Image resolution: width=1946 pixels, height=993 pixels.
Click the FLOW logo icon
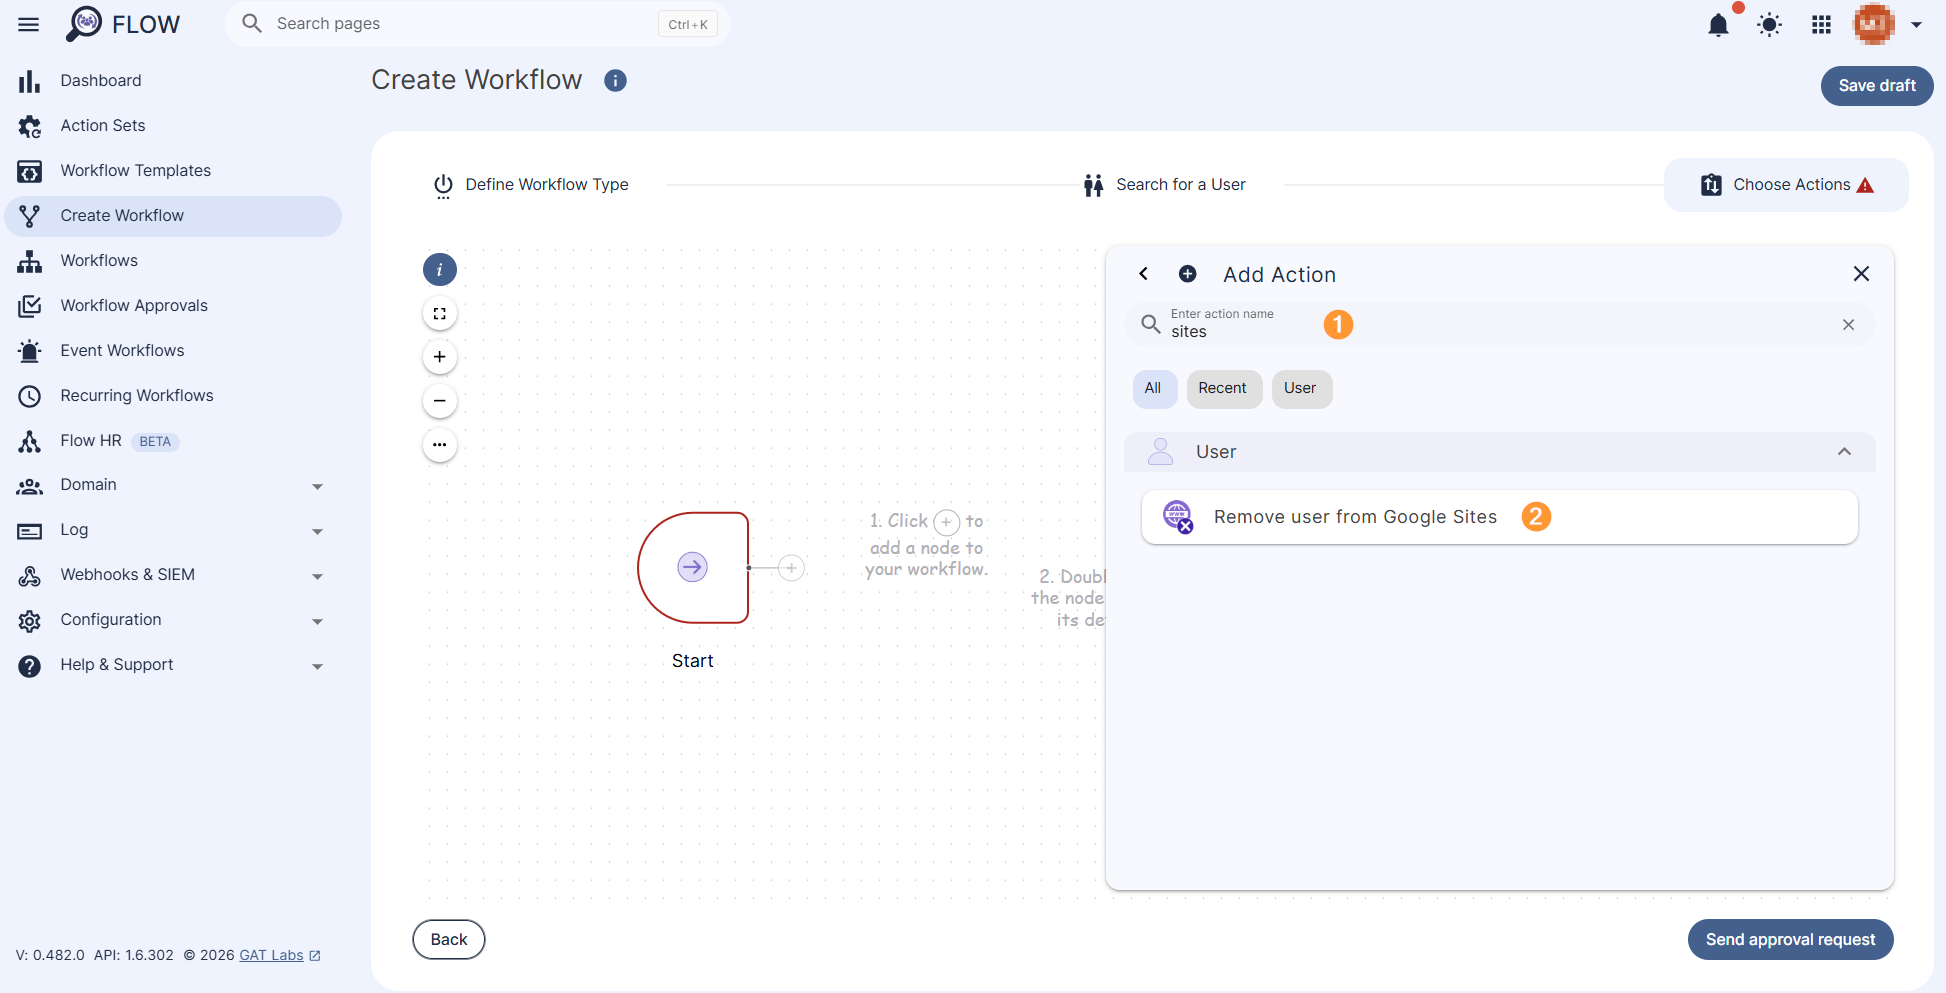point(84,24)
